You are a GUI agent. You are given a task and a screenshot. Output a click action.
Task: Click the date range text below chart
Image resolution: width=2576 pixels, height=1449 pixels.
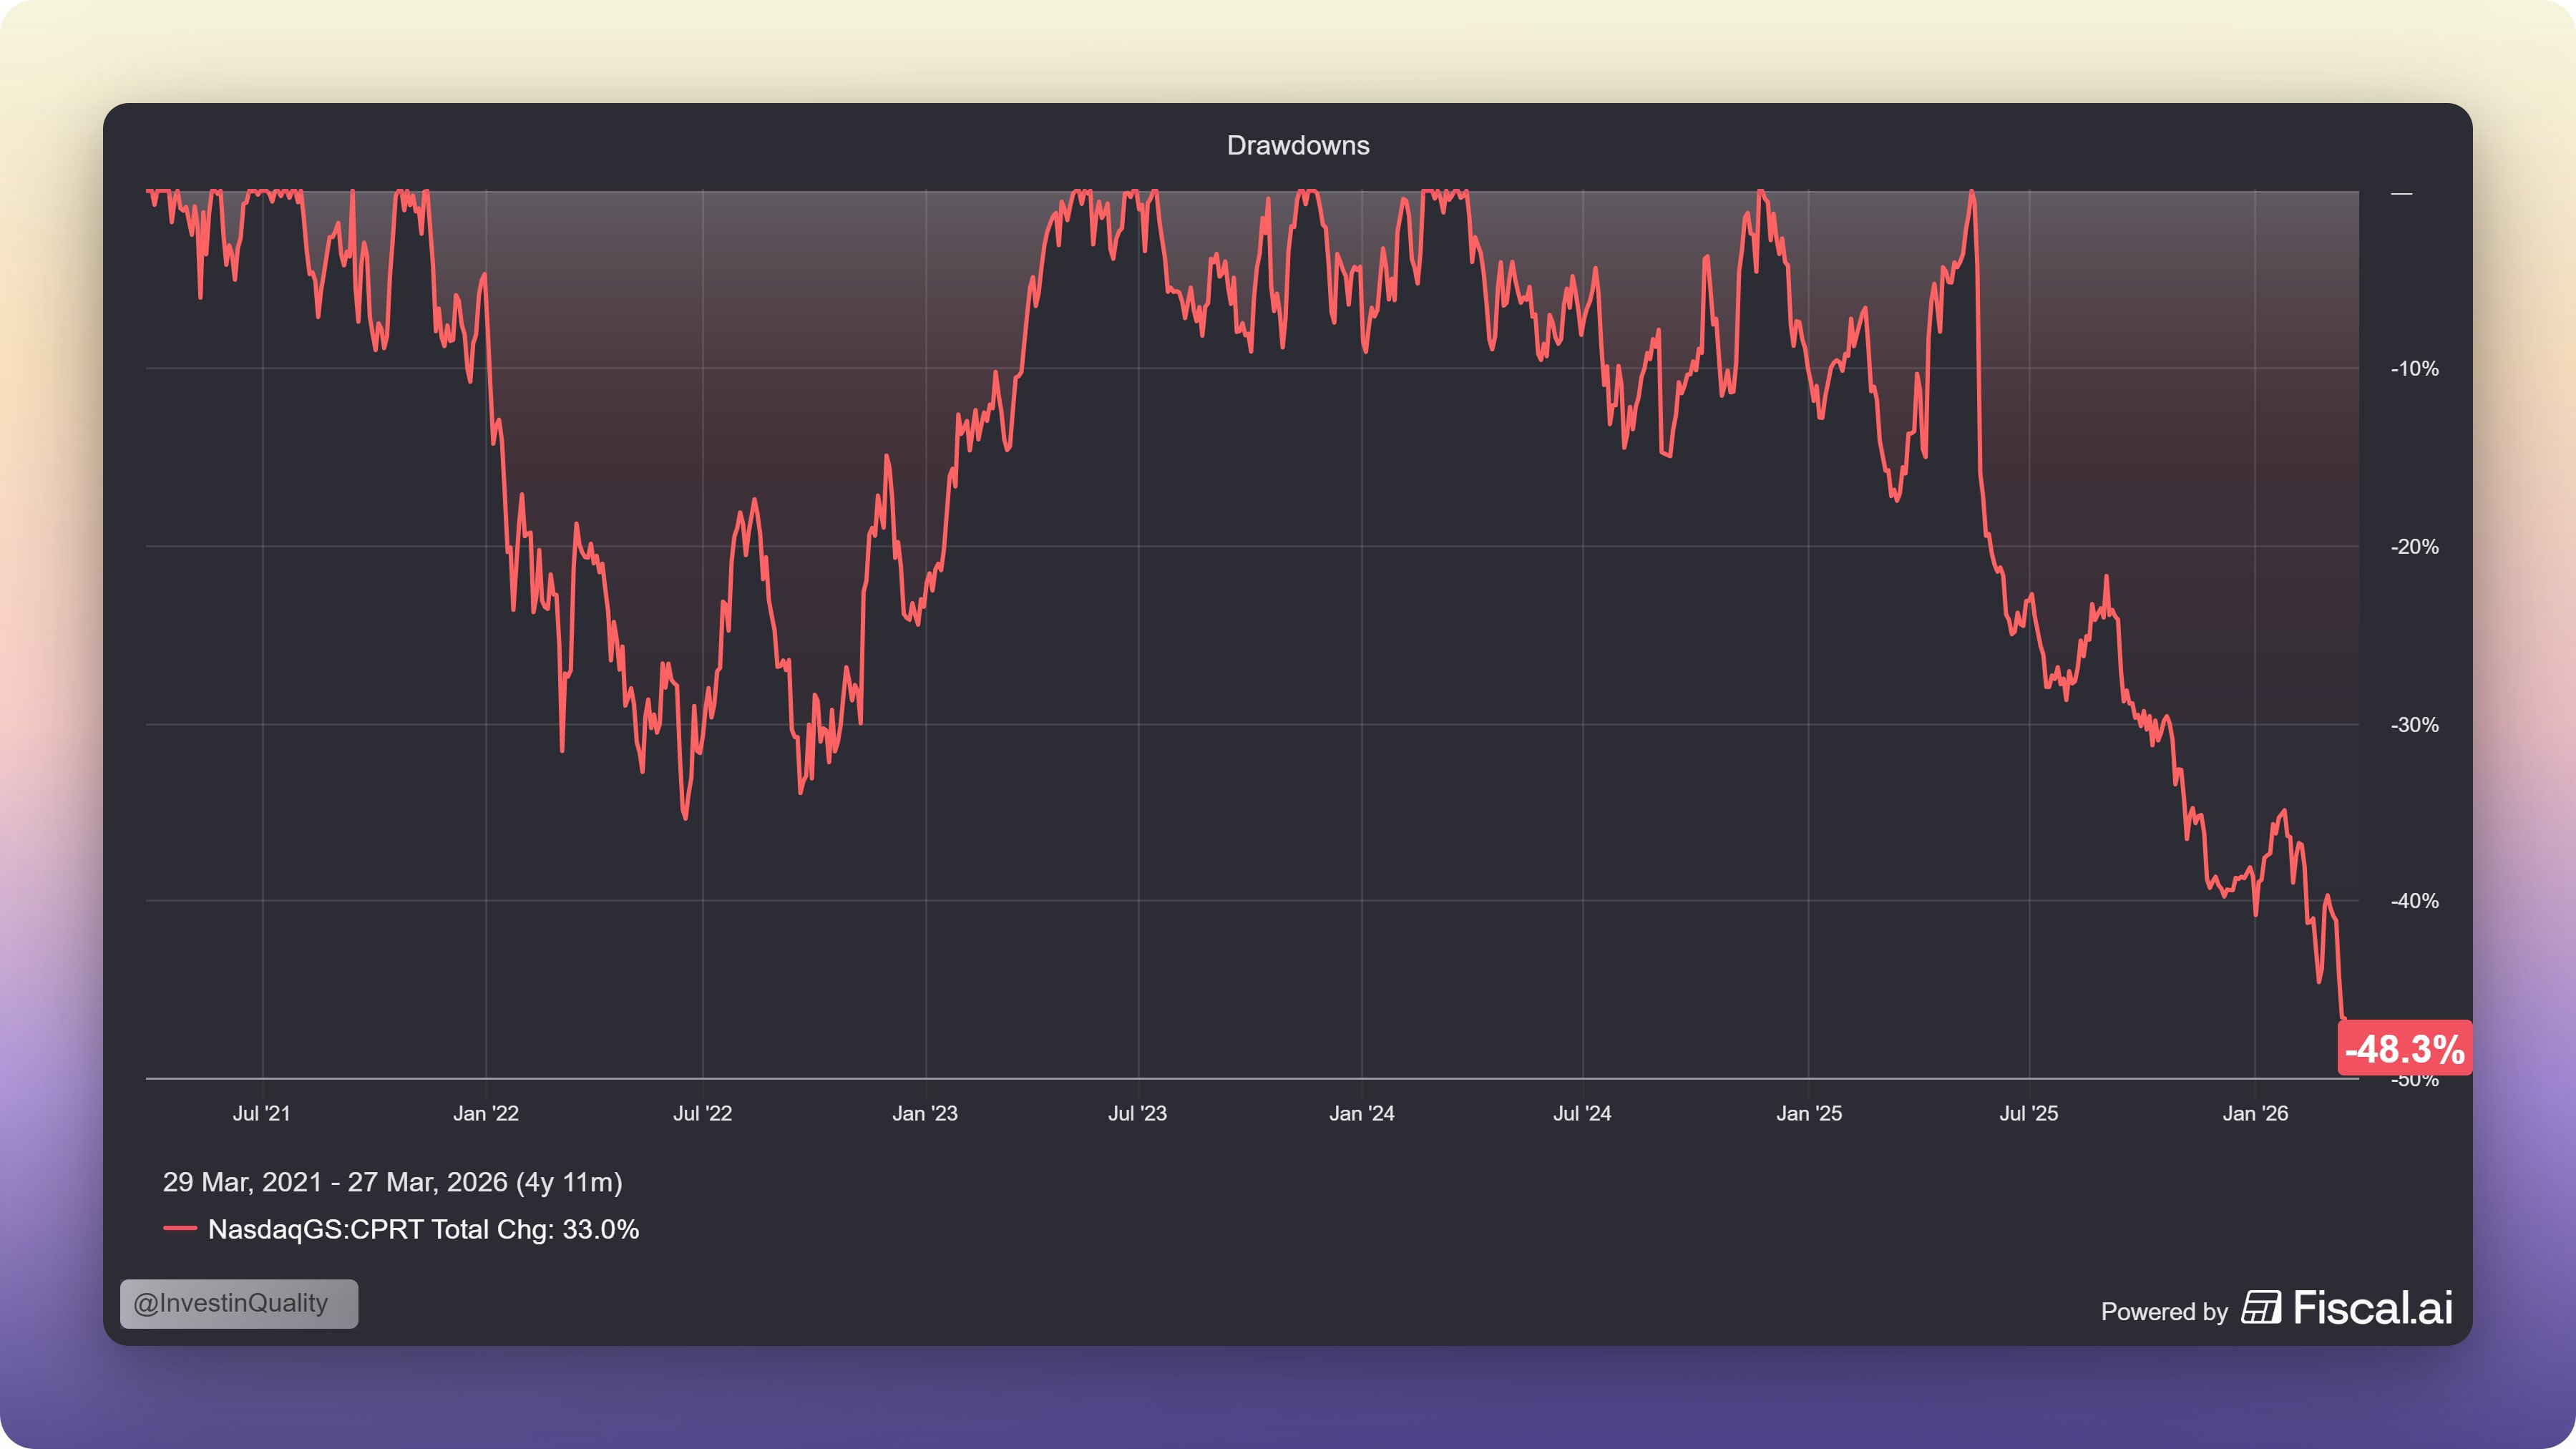(x=392, y=1182)
